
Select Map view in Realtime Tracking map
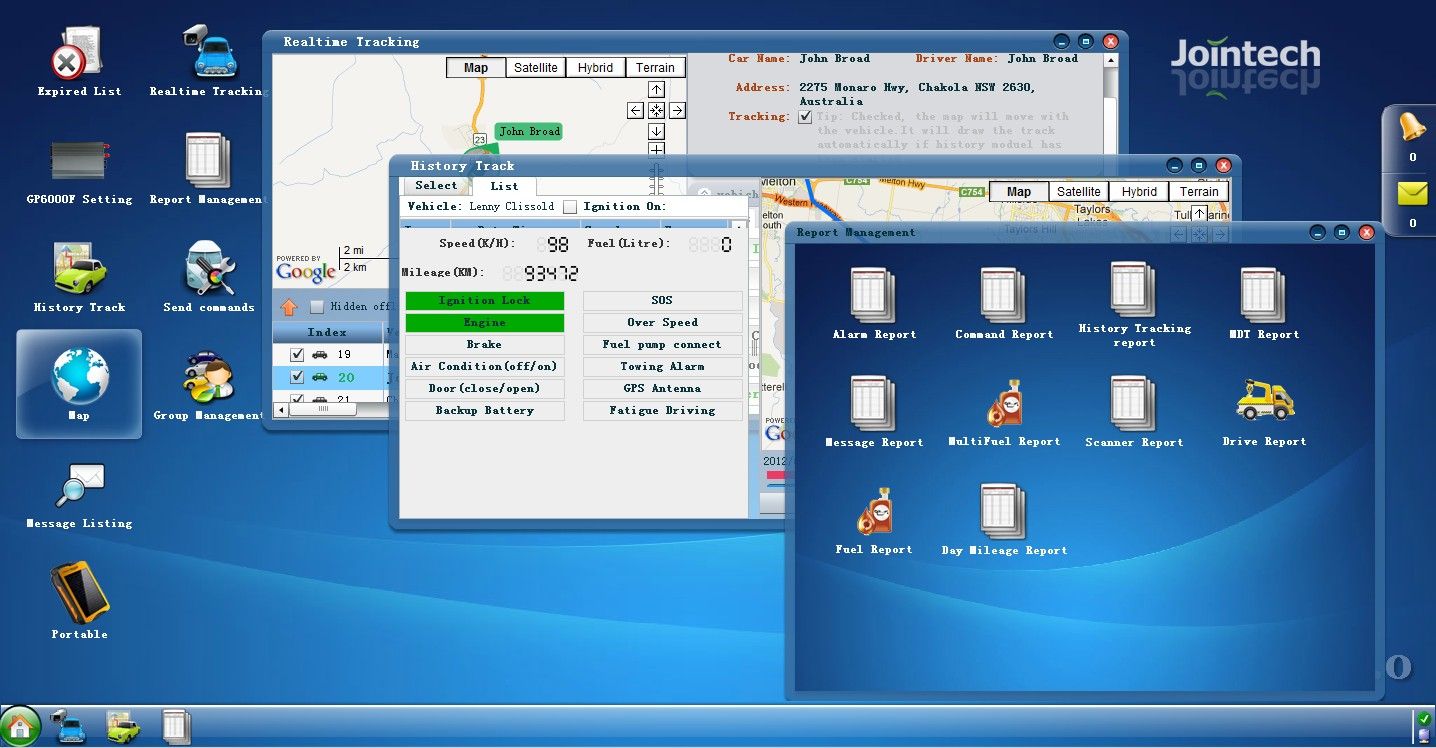tap(476, 68)
